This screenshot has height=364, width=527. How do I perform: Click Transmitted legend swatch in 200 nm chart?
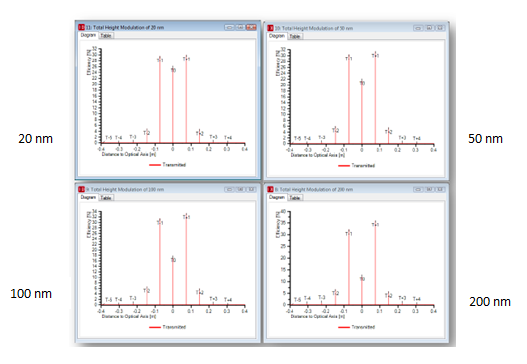tap(344, 327)
